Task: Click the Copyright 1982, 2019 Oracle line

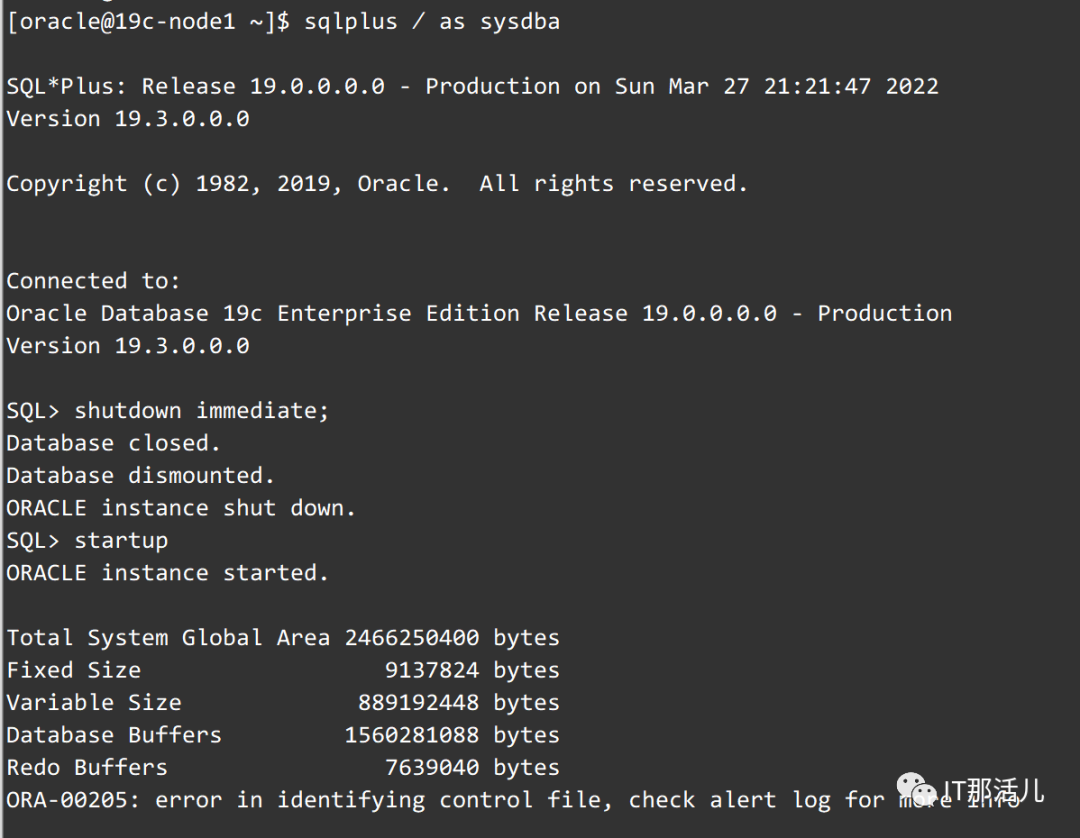Action: (376, 183)
